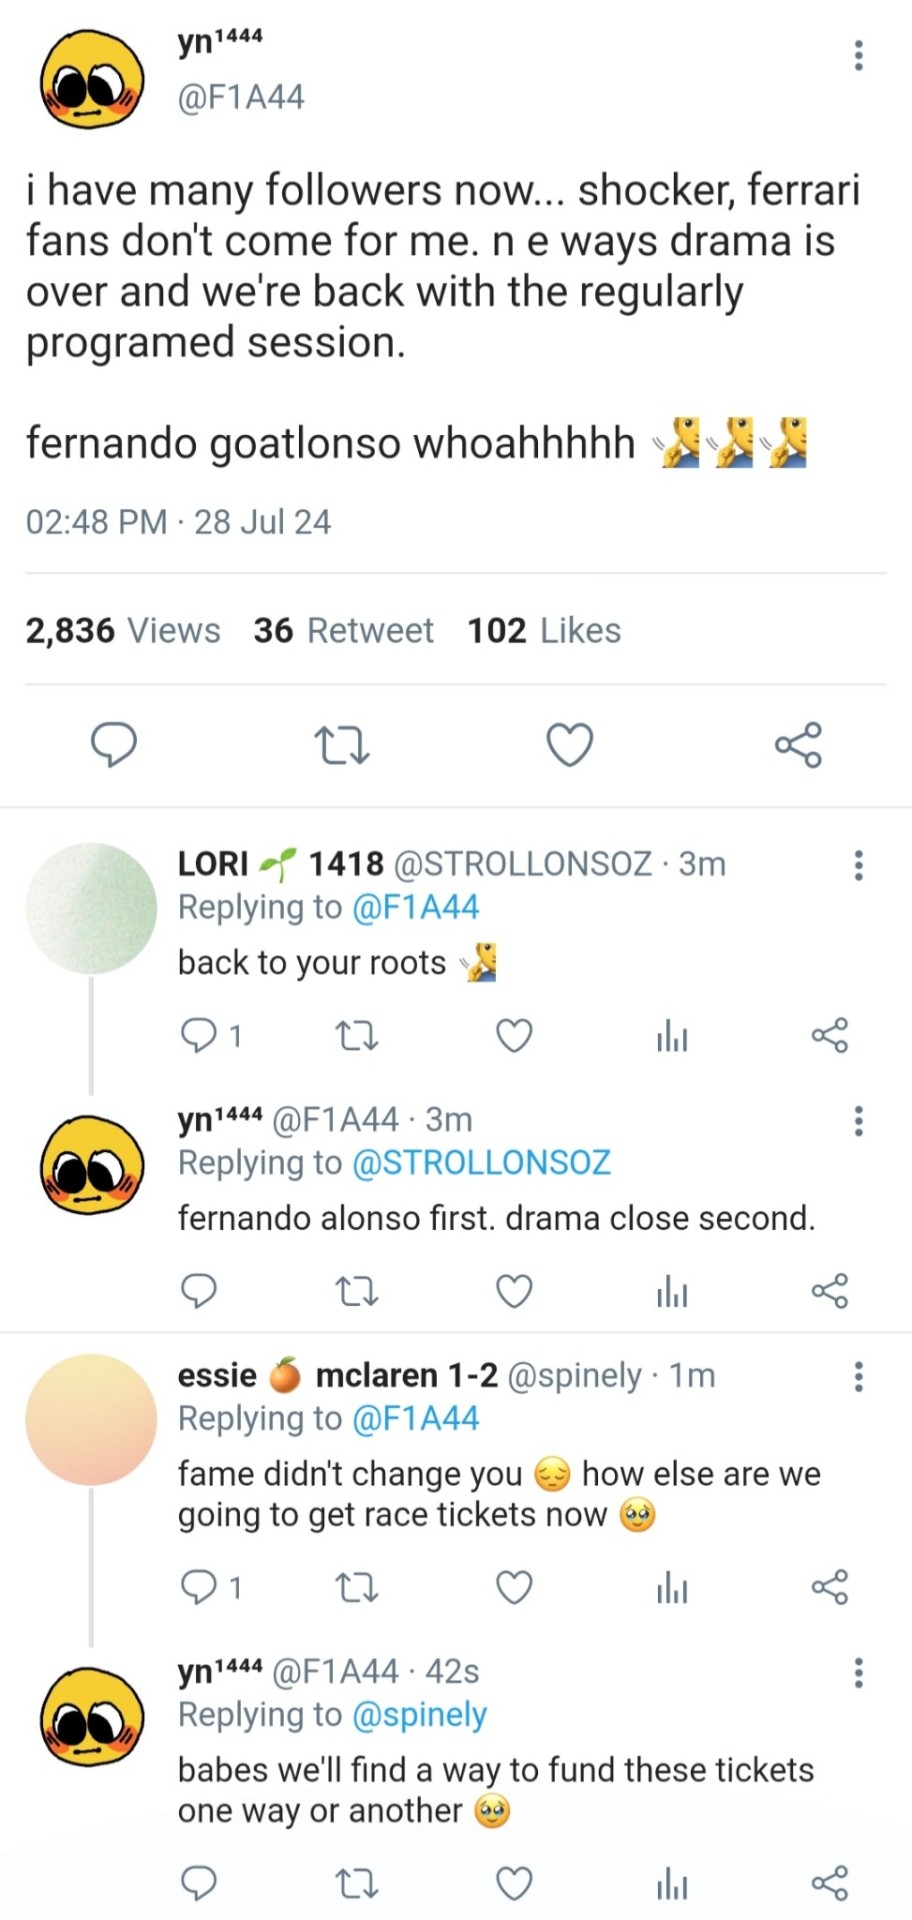Screen dimensions: 912x1920
Task: View the 102 Likes list
Action: pyautogui.click(x=544, y=631)
